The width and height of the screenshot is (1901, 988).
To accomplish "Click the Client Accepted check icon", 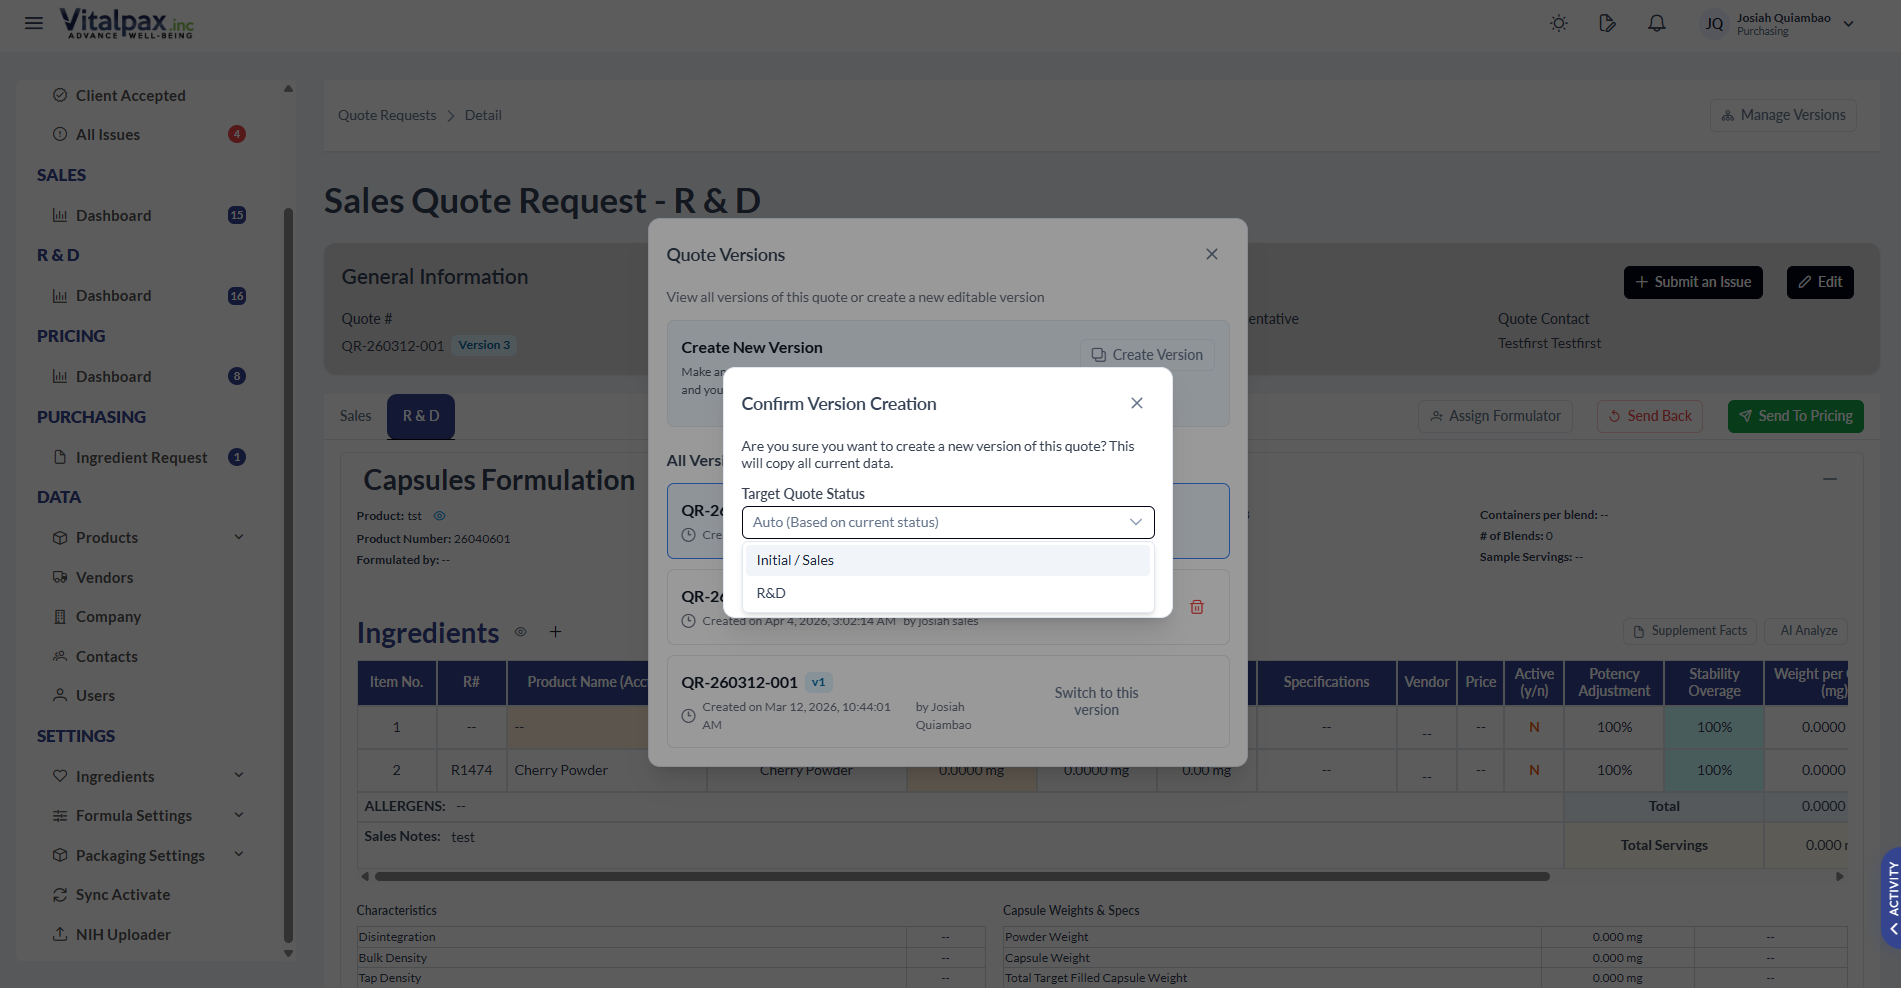I will click(60, 95).
